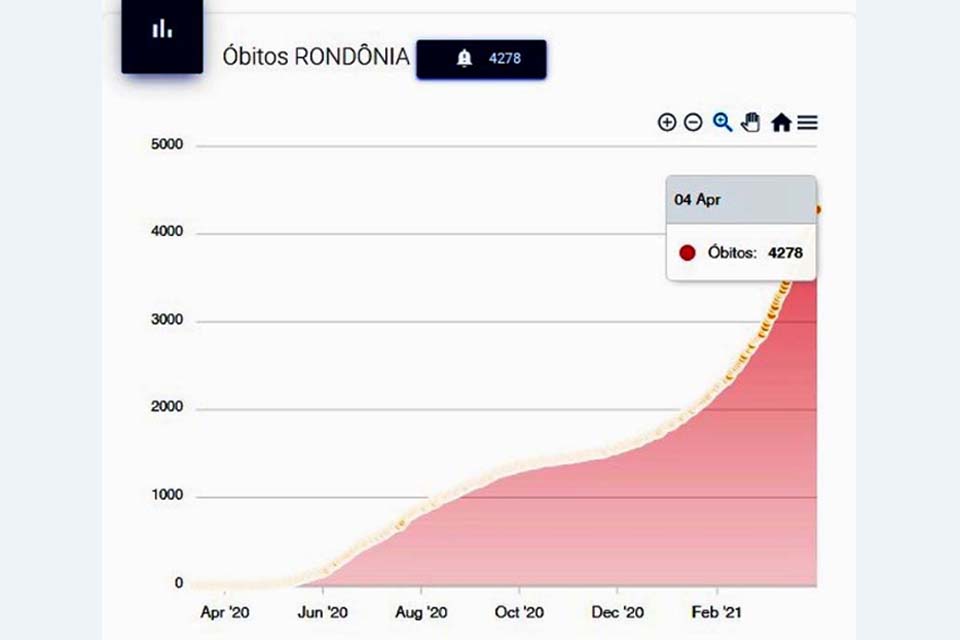Open the chart hamburger menu

pos(808,122)
